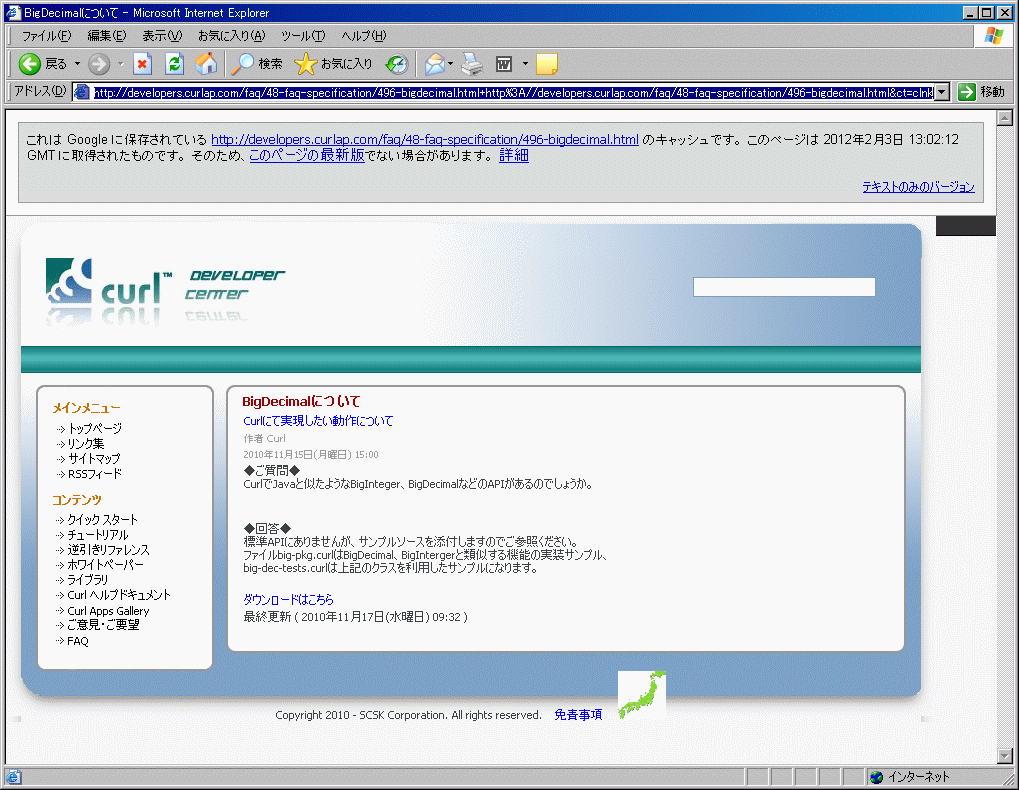Go to Home page icon
The height and width of the screenshot is (790, 1019).
click(x=206, y=64)
